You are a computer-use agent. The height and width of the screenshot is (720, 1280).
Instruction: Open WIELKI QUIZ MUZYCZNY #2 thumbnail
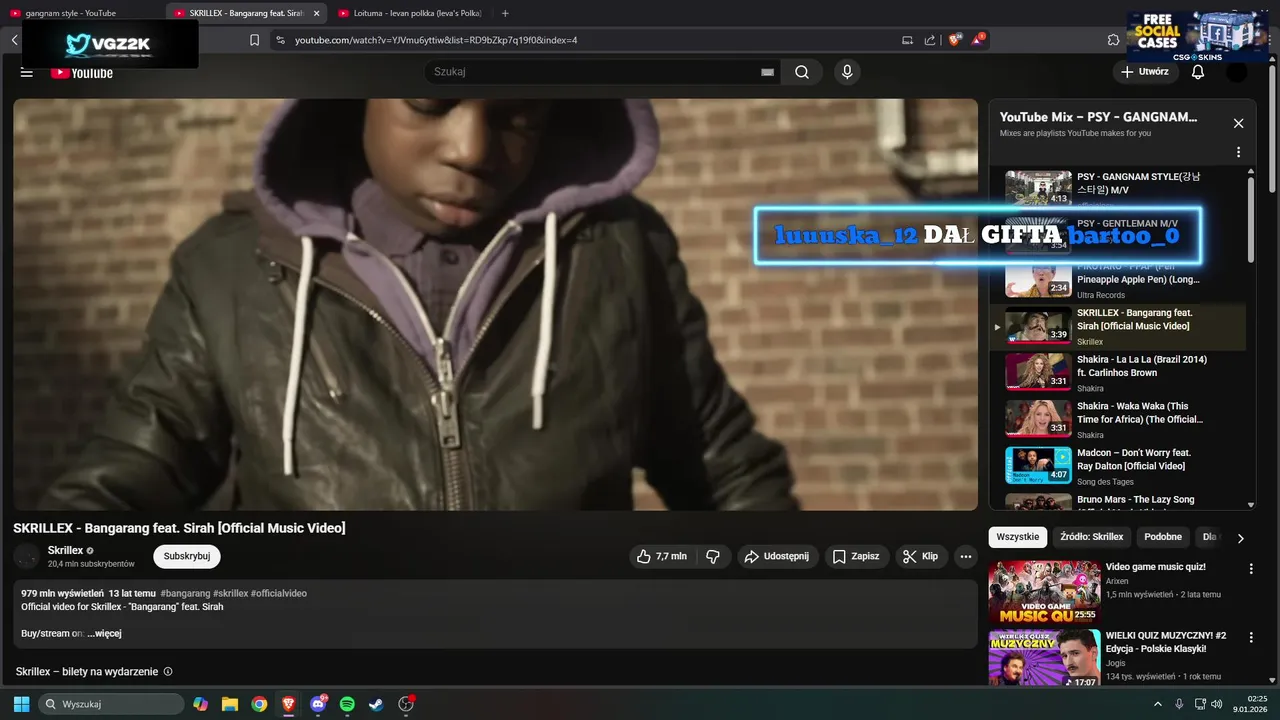click(1044, 658)
